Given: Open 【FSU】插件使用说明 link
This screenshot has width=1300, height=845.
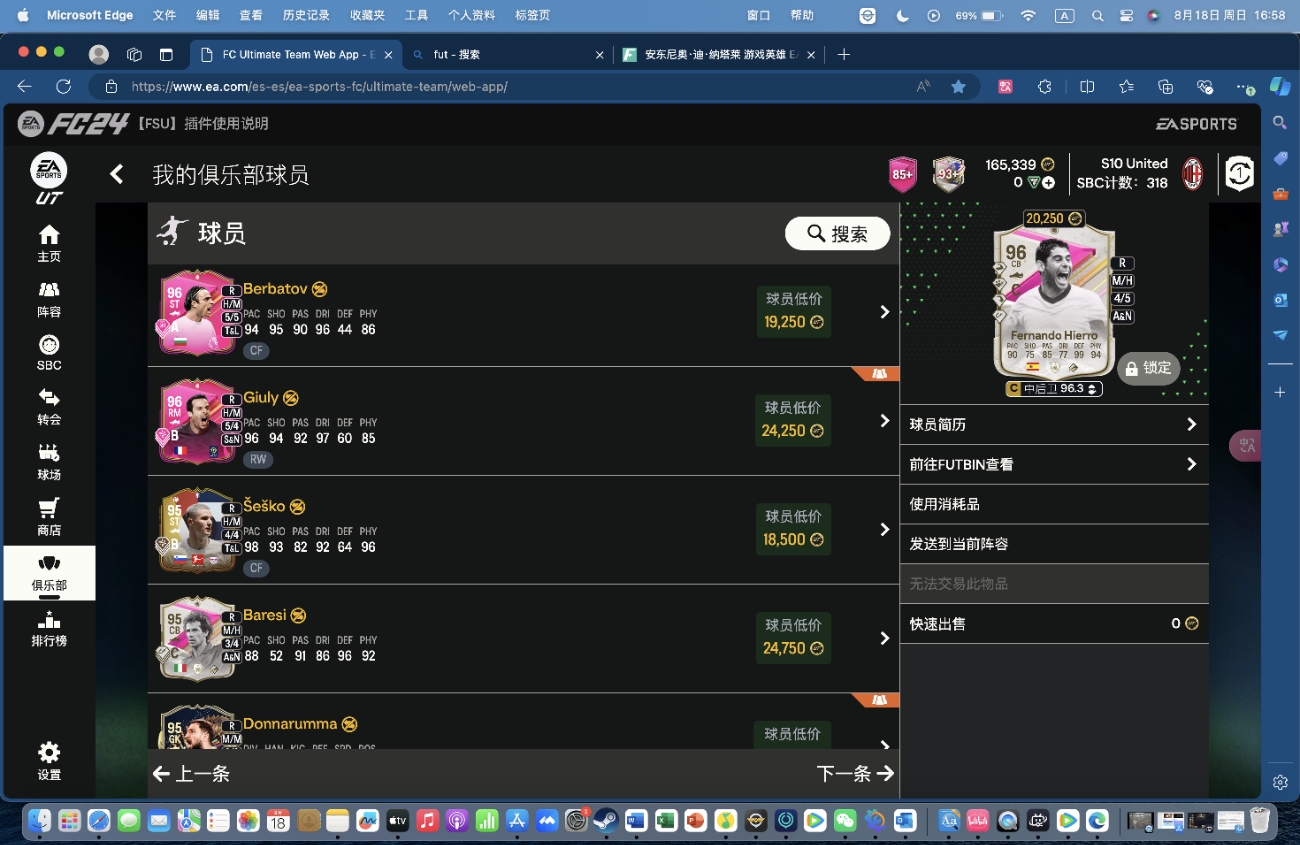Looking at the screenshot, I should [x=201, y=124].
